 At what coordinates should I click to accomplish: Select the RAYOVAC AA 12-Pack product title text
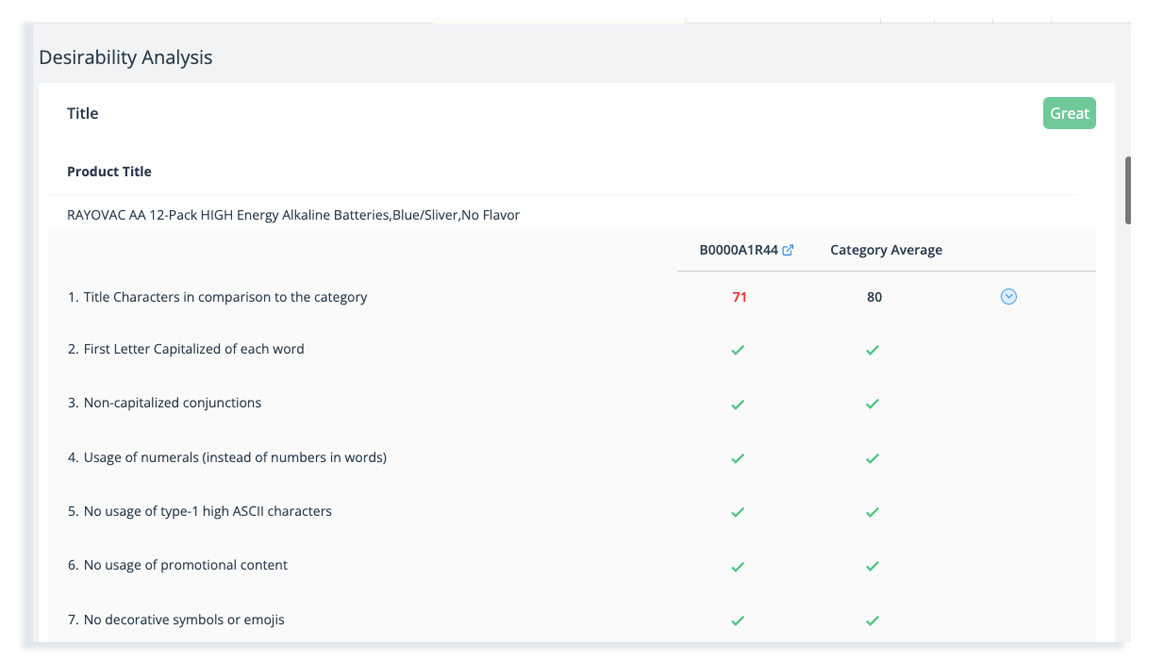click(293, 215)
